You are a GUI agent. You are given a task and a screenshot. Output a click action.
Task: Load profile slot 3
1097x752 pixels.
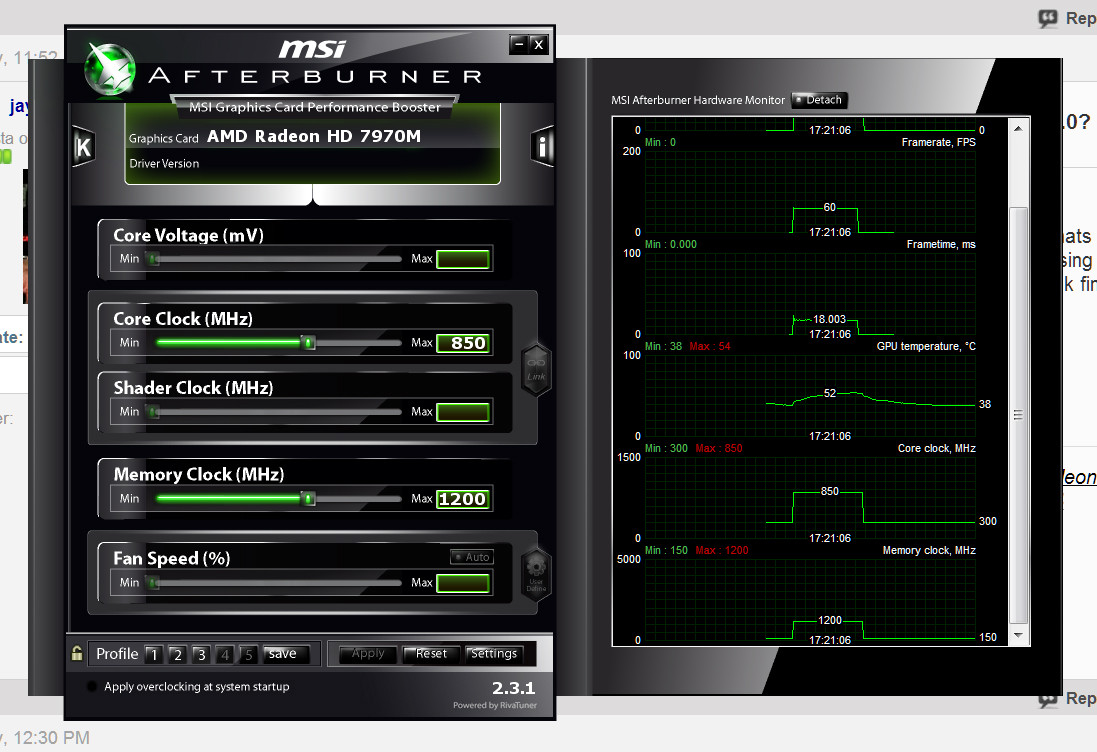click(201, 654)
